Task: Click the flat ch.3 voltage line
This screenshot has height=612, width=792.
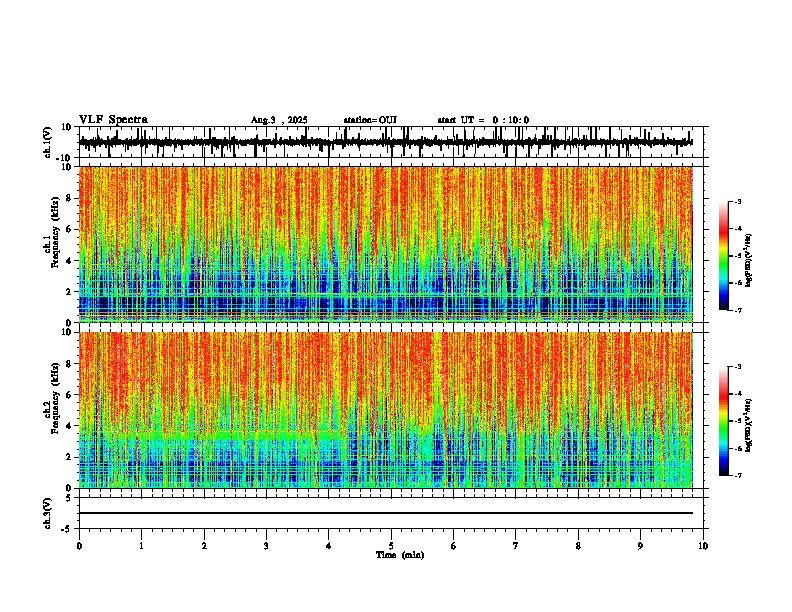Action: point(385,513)
